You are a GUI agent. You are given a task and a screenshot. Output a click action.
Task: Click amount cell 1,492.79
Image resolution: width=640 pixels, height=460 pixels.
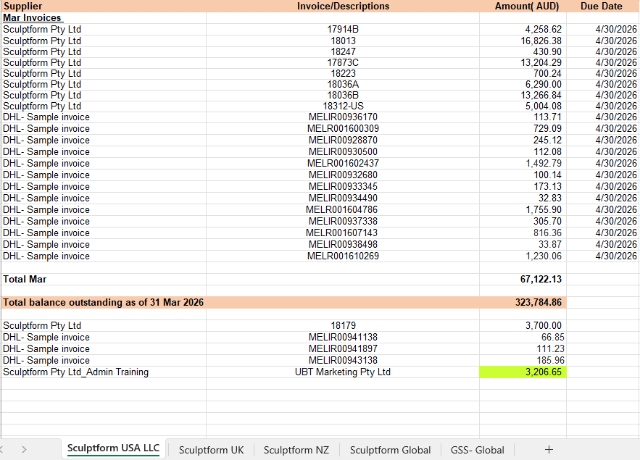(x=523, y=163)
